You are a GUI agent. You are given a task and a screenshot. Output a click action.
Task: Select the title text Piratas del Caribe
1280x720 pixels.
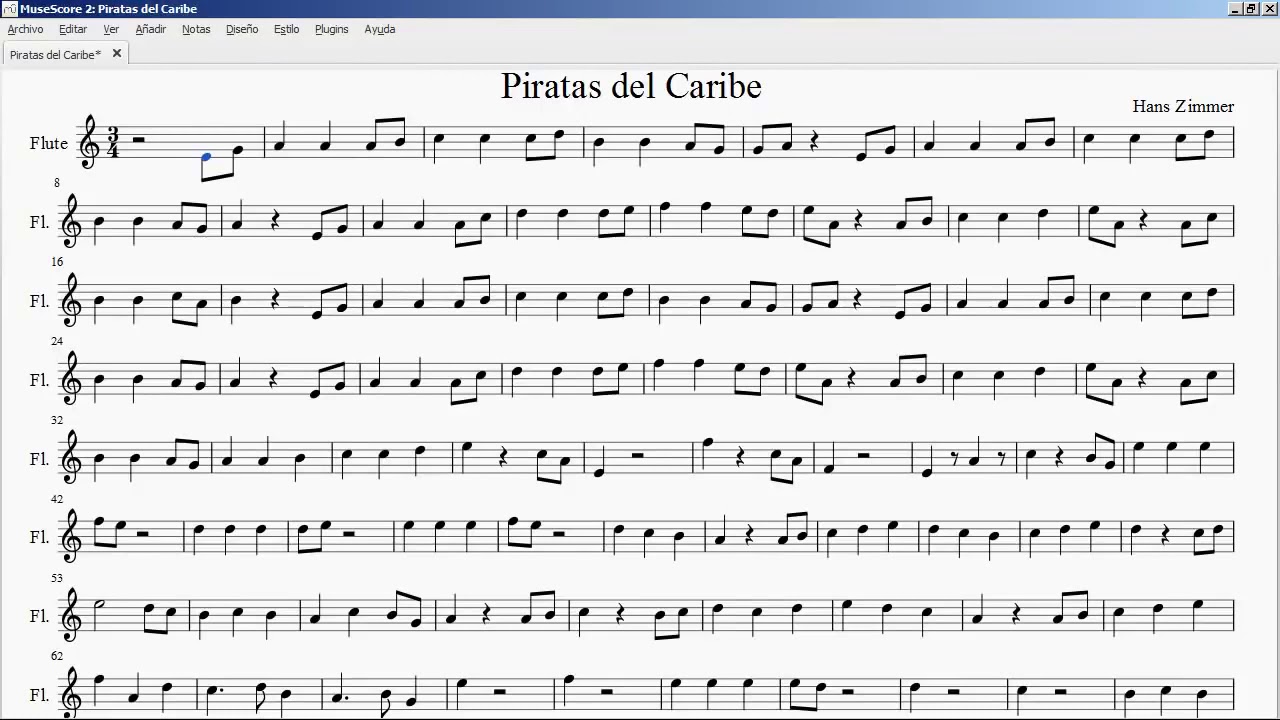631,86
